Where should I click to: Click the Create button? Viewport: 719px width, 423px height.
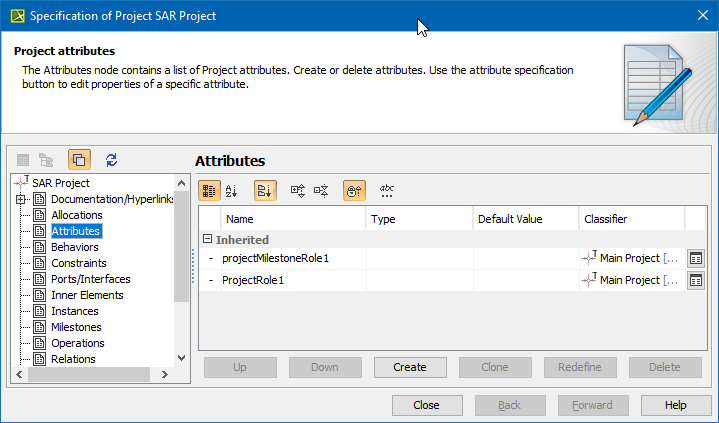pyautogui.click(x=410, y=367)
